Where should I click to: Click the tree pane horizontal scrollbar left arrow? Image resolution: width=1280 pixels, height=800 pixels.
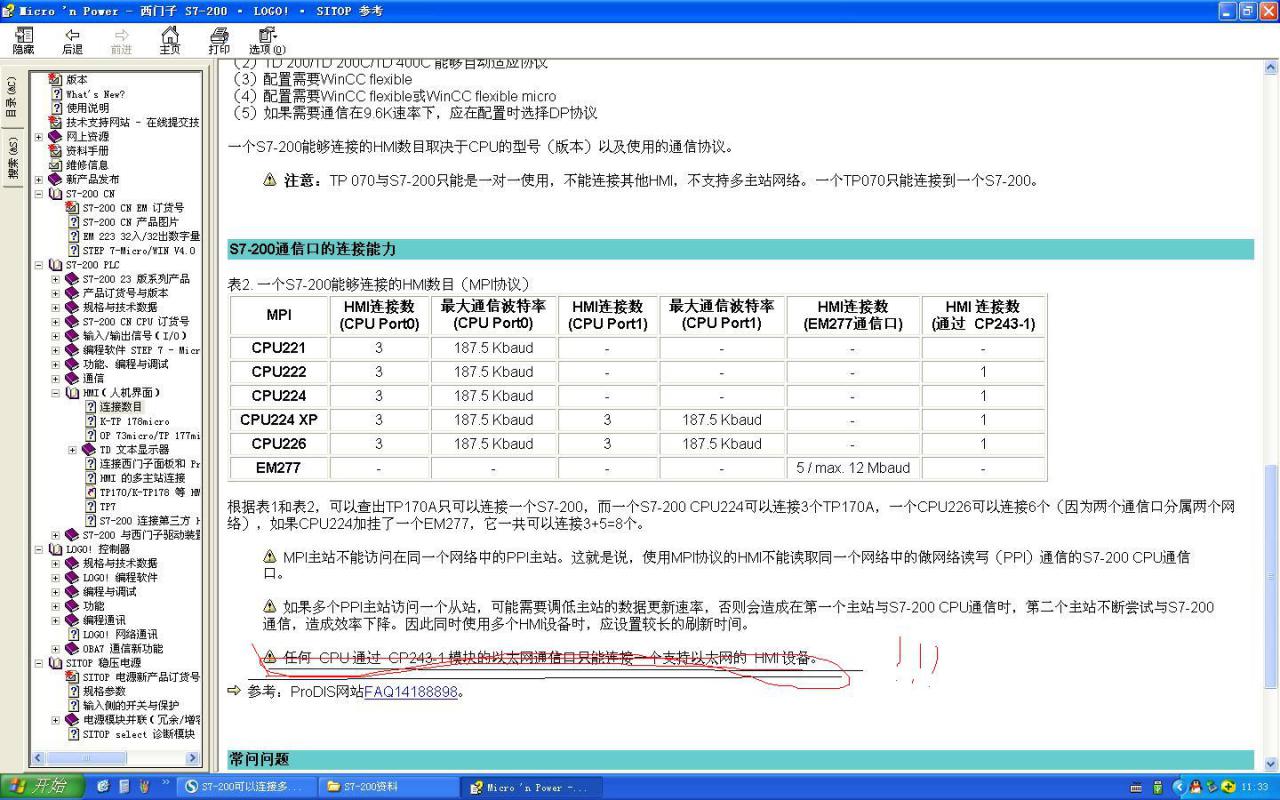click(39, 759)
